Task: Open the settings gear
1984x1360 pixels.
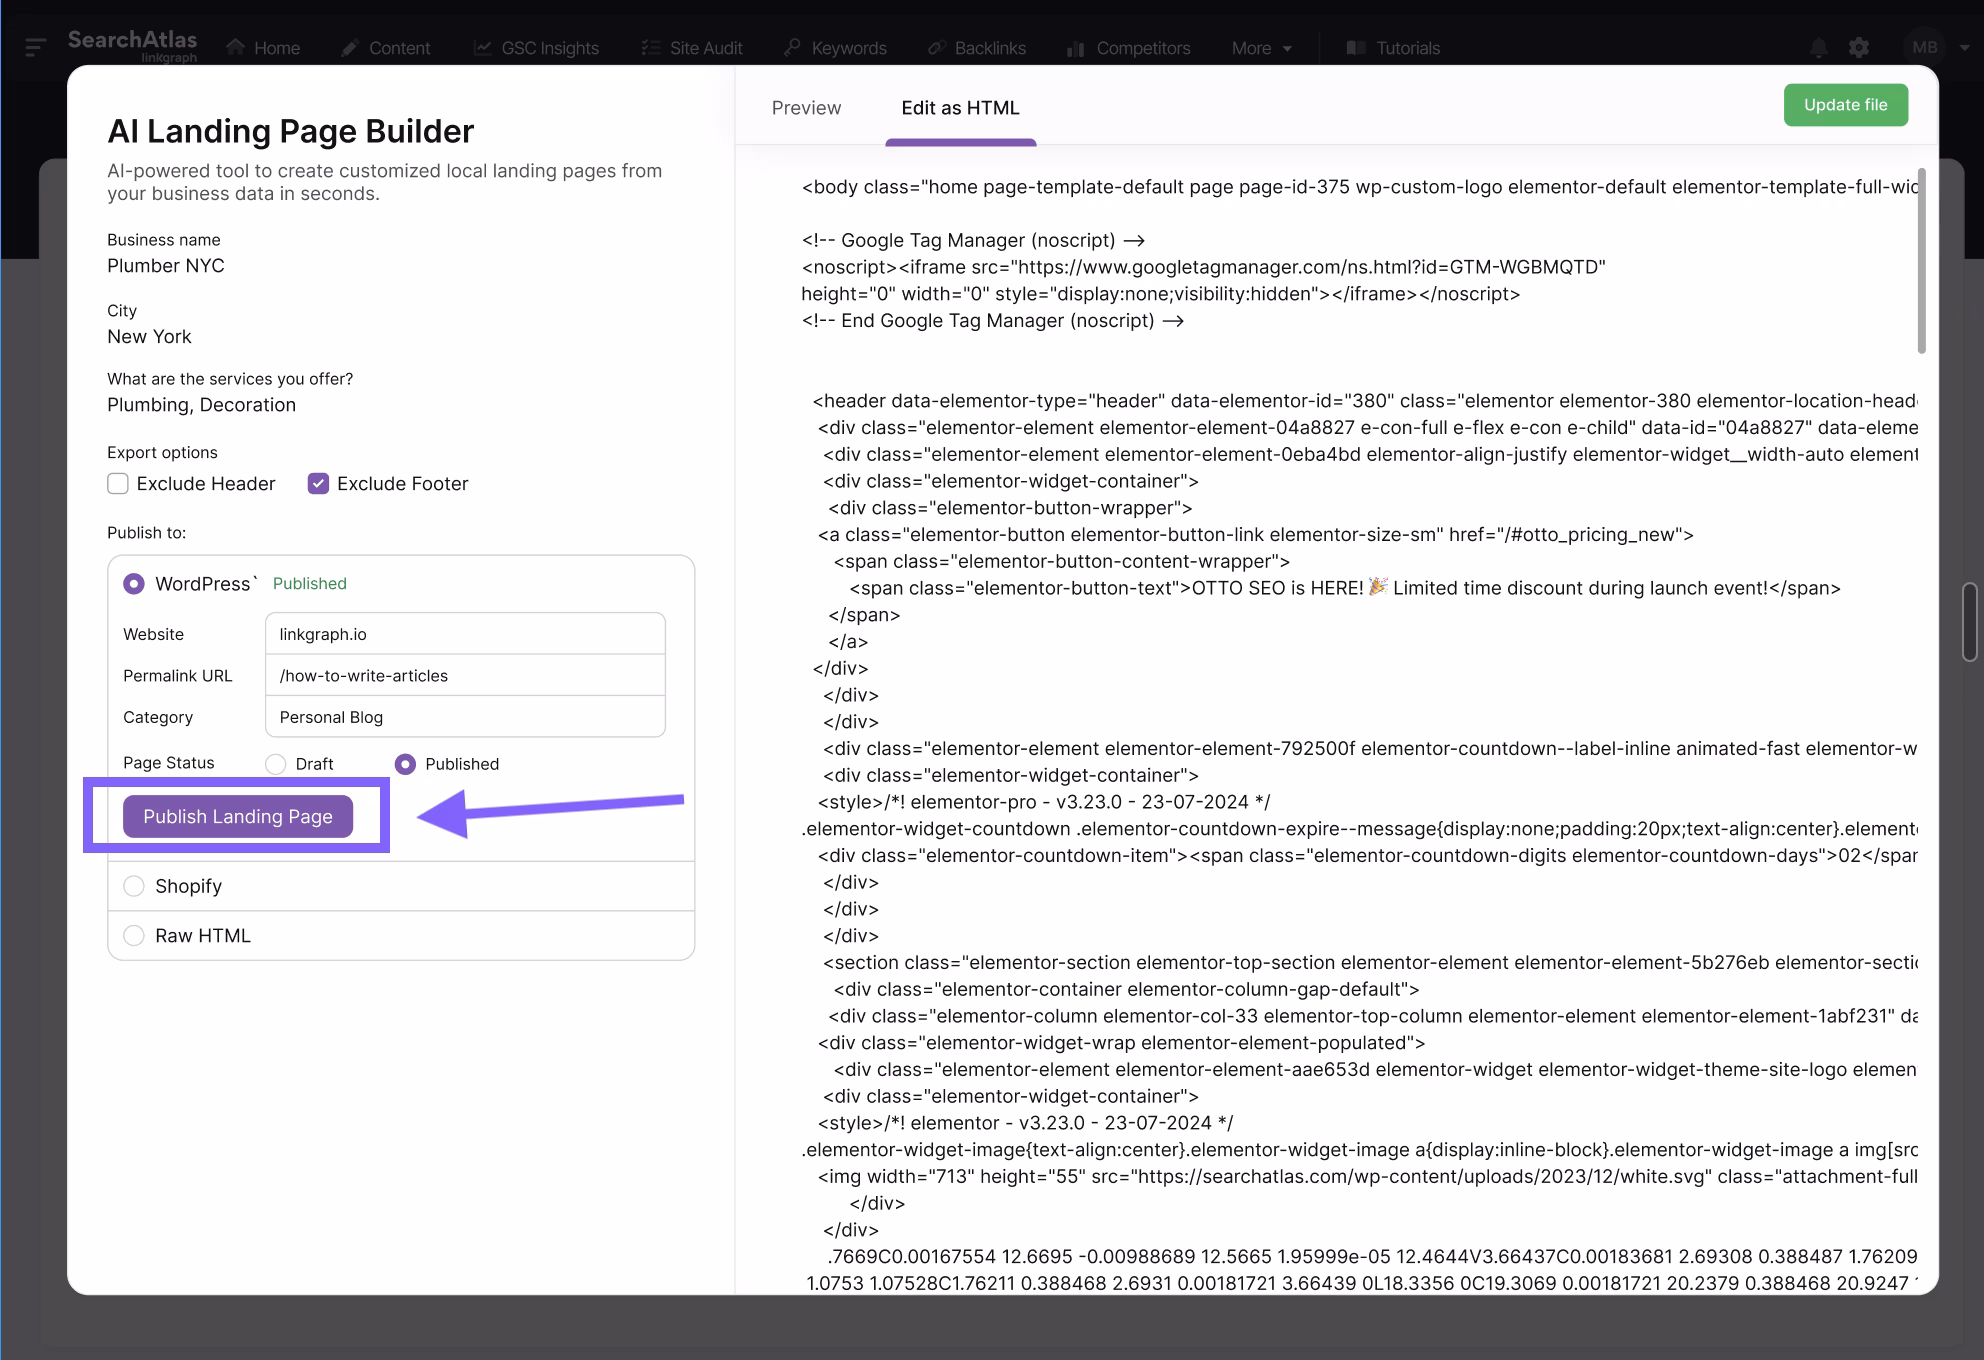Action: click(x=1860, y=47)
